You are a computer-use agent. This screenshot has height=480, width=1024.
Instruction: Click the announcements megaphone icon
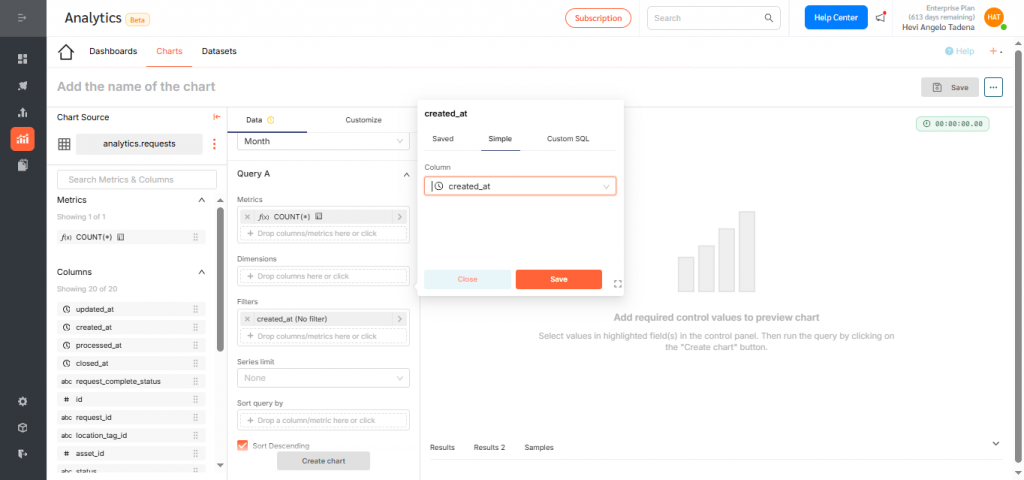pos(880,18)
